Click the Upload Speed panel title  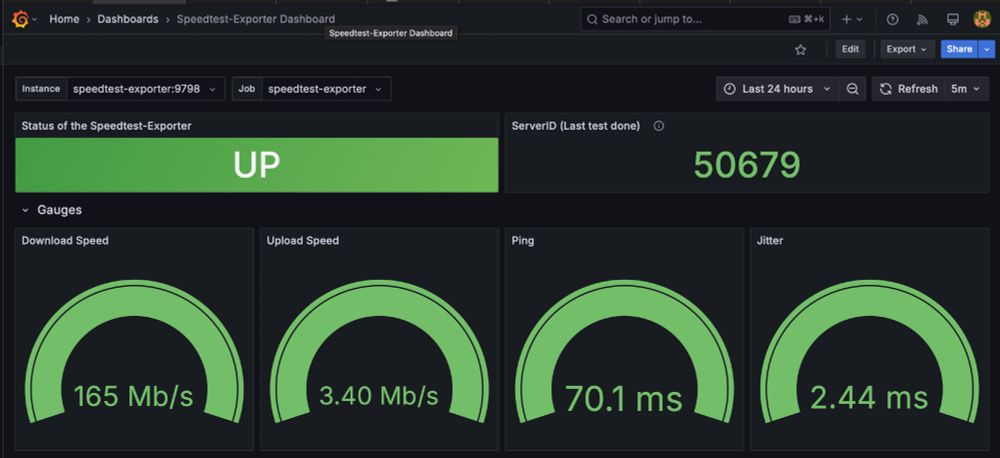[x=303, y=240]
